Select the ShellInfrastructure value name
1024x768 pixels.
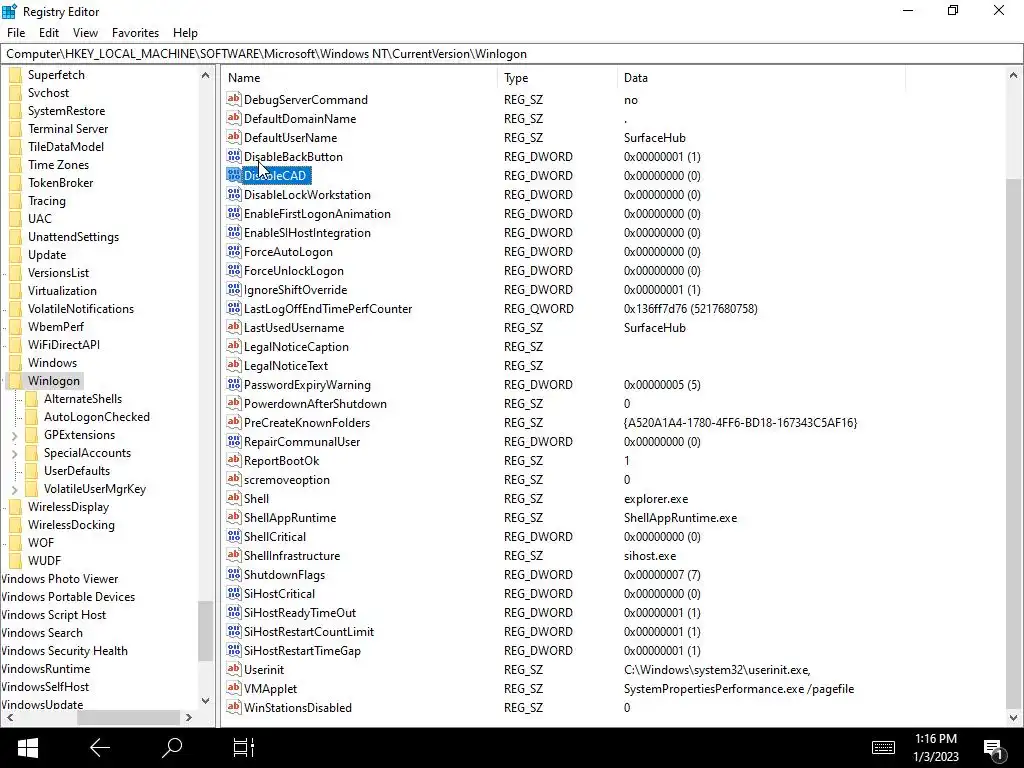click(292, 555)
